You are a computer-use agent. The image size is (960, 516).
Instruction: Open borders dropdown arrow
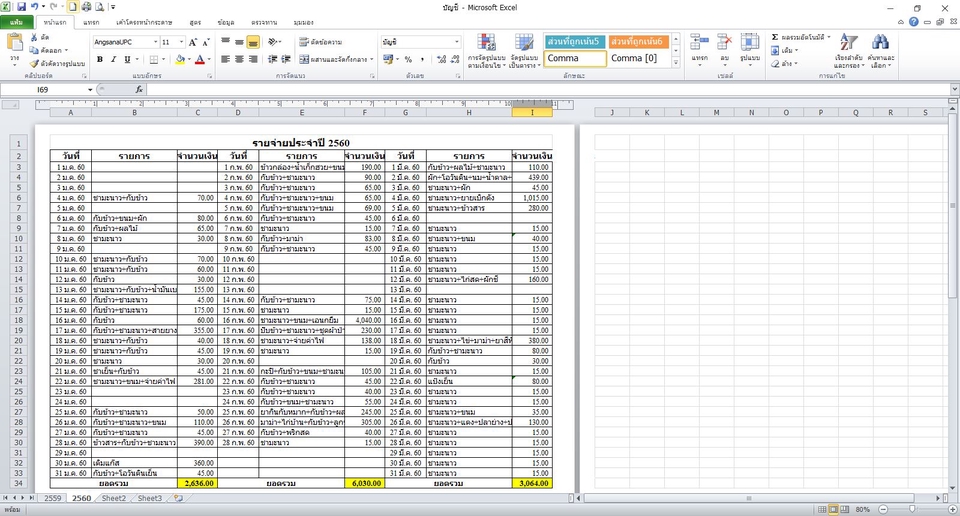coord(163,59)
